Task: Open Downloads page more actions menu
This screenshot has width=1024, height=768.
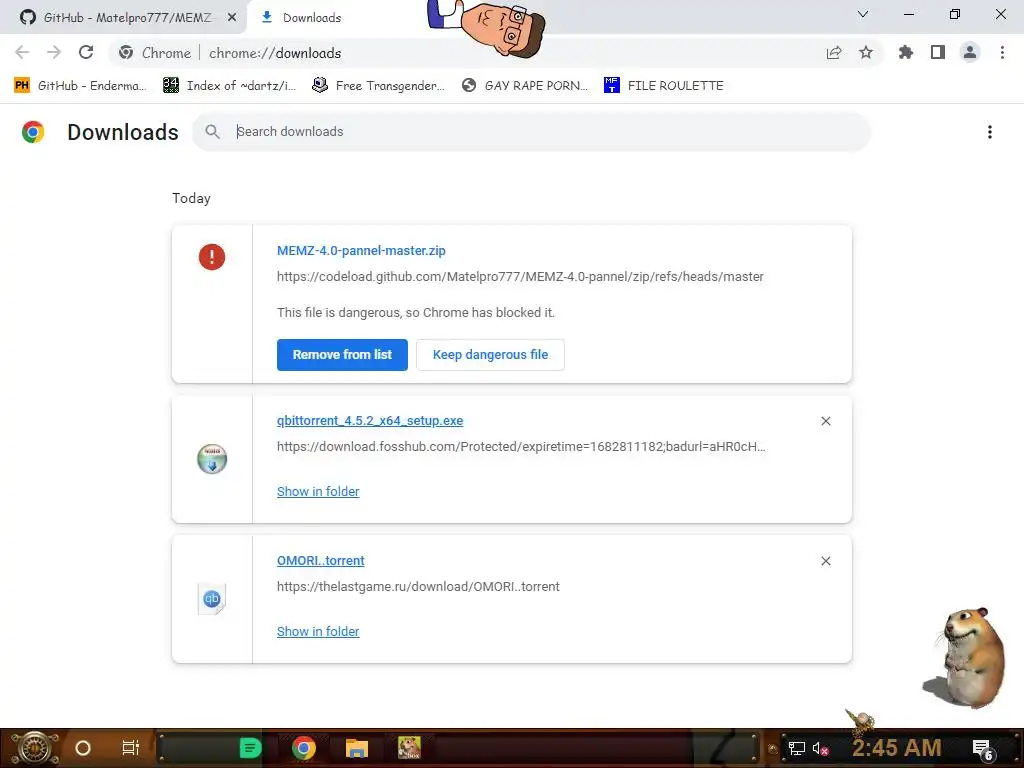Action: [x=990, y=132]
